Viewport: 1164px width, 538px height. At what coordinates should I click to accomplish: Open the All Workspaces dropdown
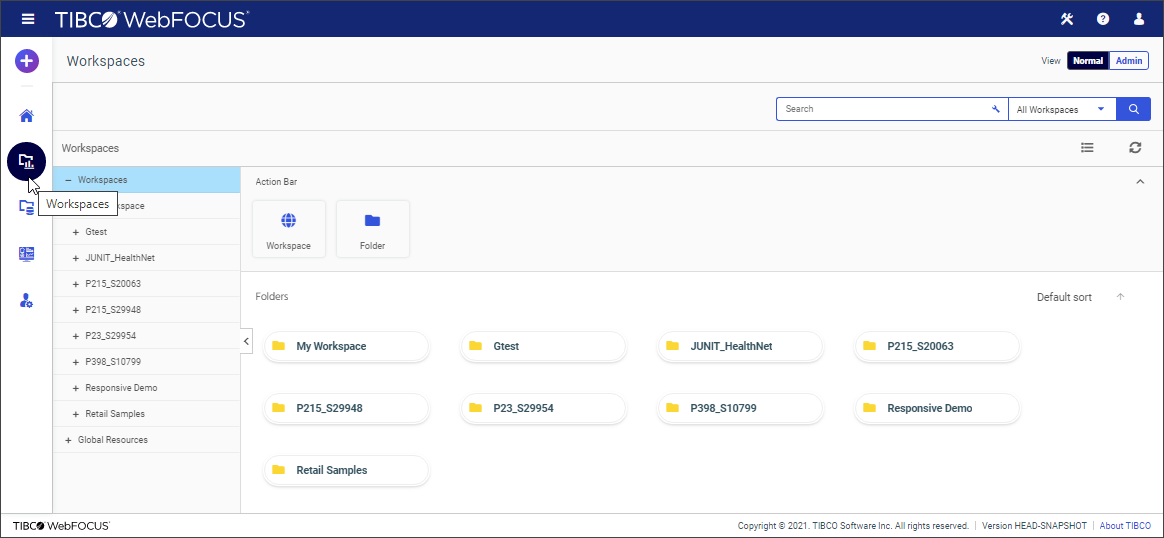1062,109
